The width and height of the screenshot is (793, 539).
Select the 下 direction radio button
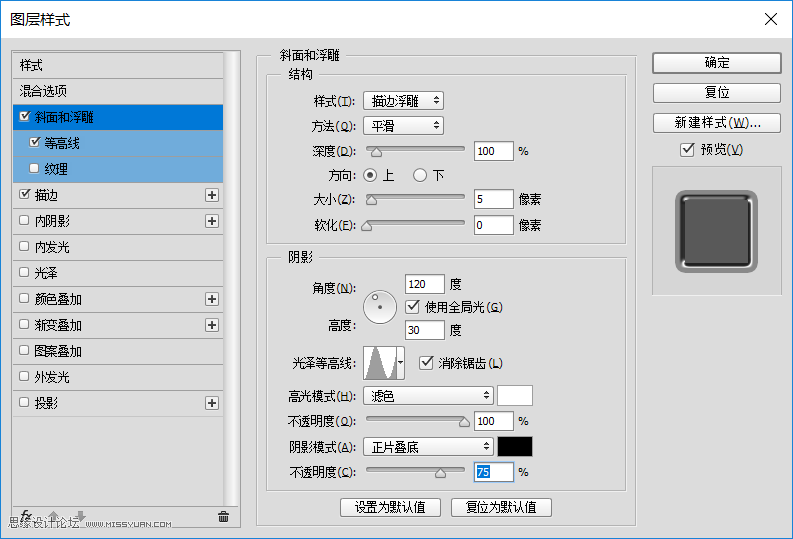click(420, 175)
